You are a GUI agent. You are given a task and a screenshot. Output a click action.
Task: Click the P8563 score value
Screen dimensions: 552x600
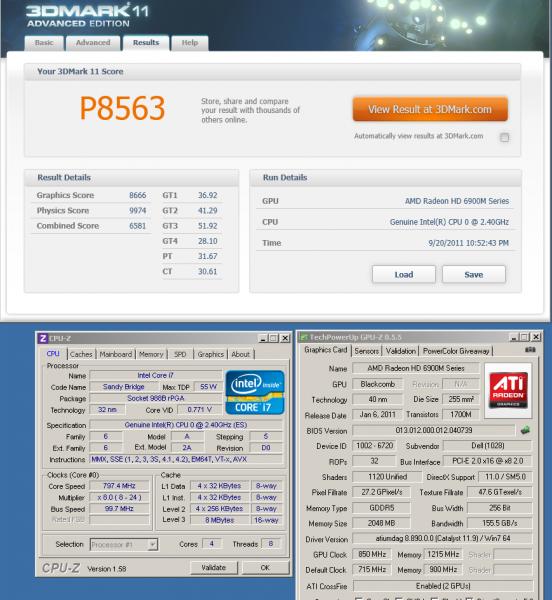tap(122, 108)
